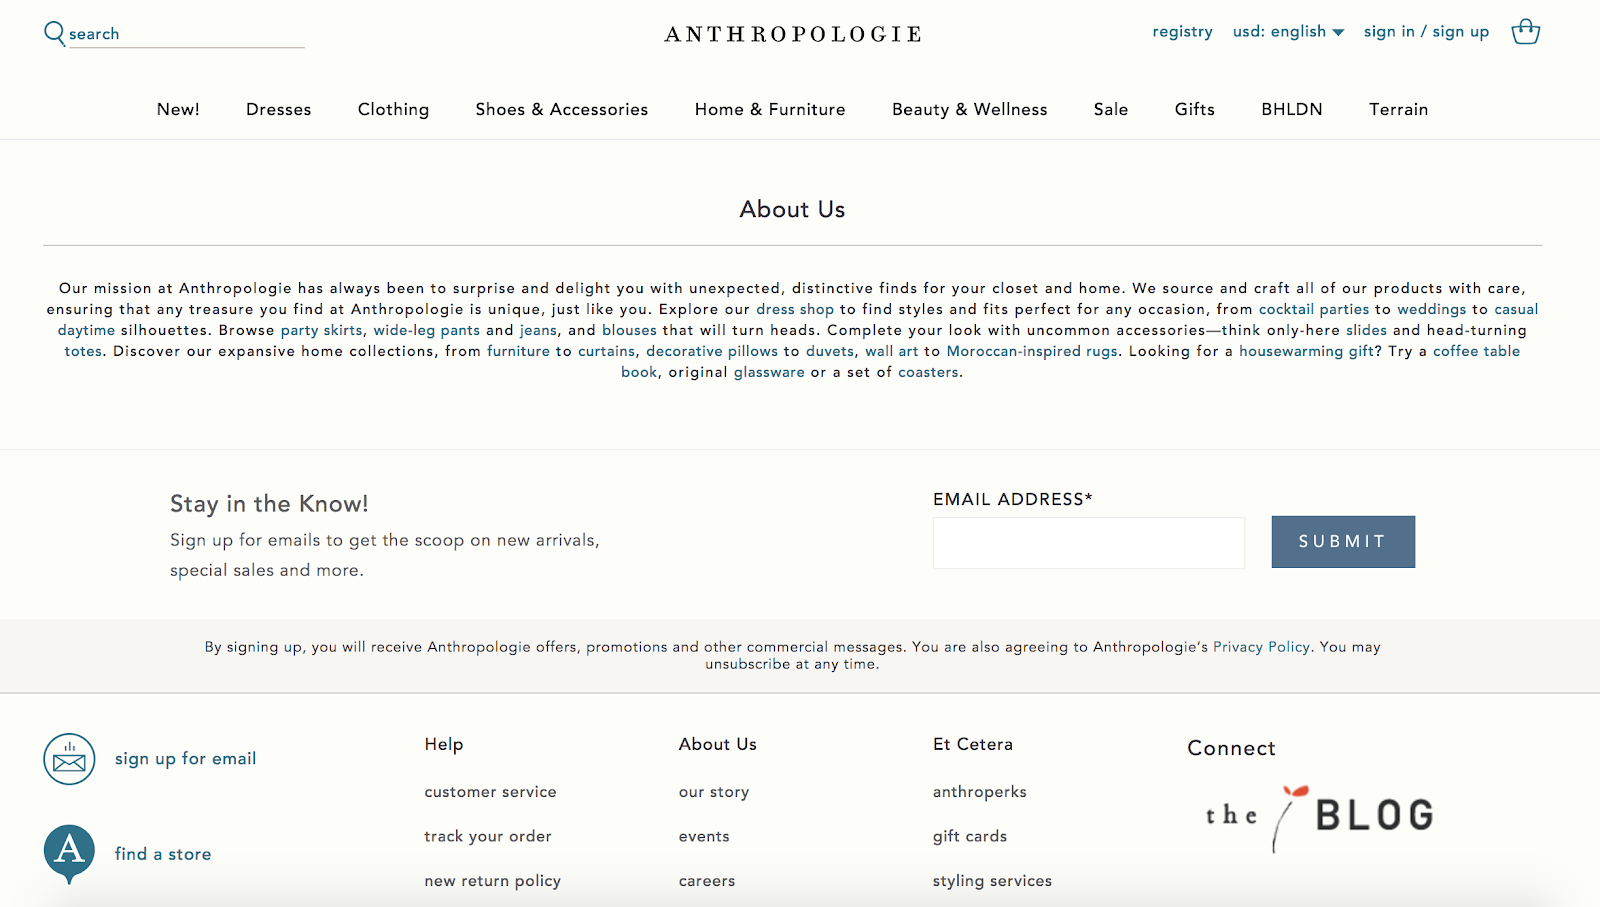Click track your order link
The height and width of the screenshot is (907, 1600).
(488, 837)
